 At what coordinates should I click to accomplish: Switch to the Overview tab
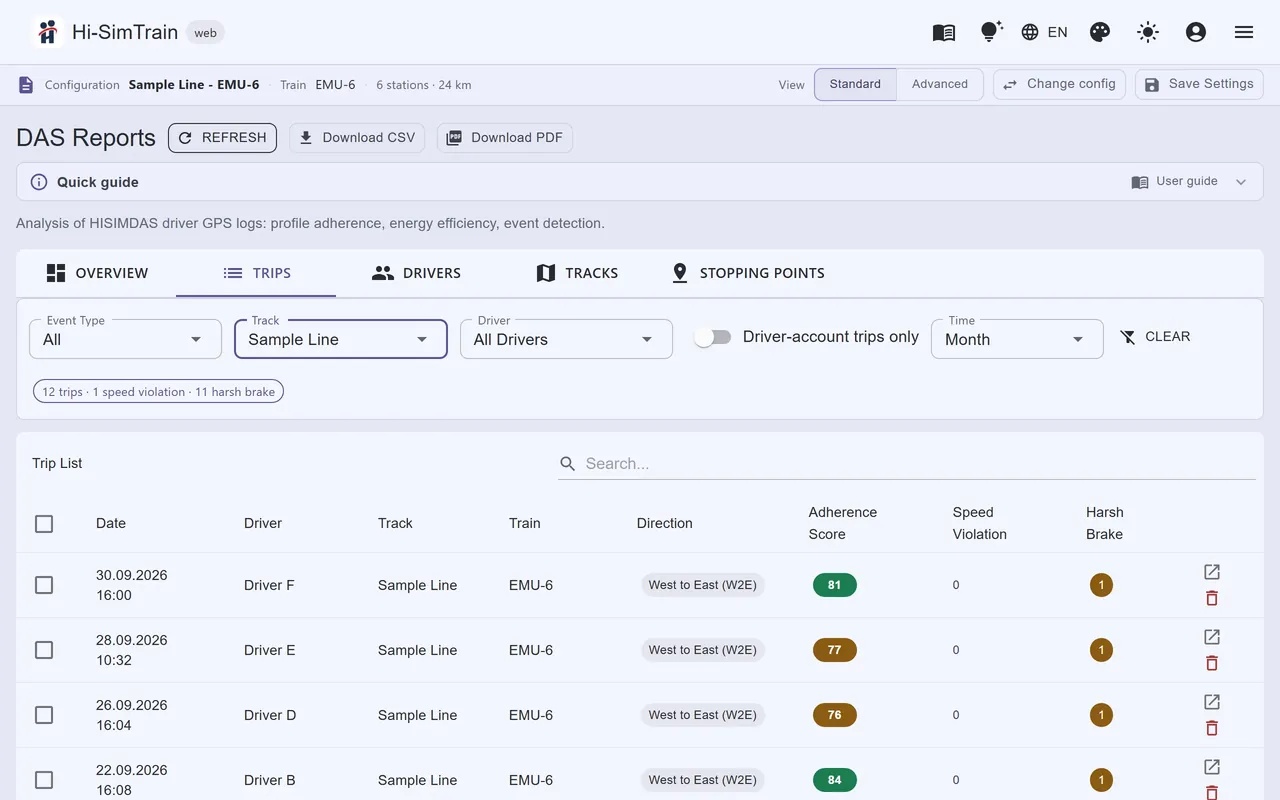97,273
